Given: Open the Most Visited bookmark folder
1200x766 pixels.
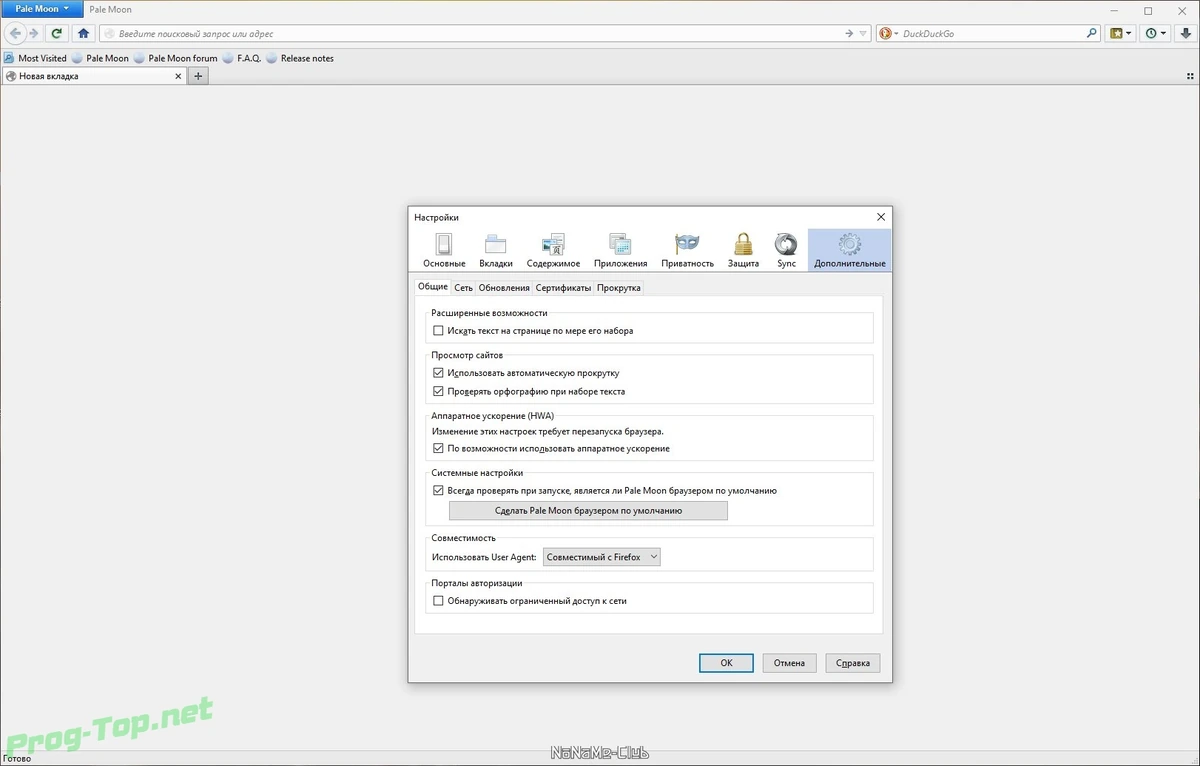Looking at the screenshot, I should coord(35,58).
